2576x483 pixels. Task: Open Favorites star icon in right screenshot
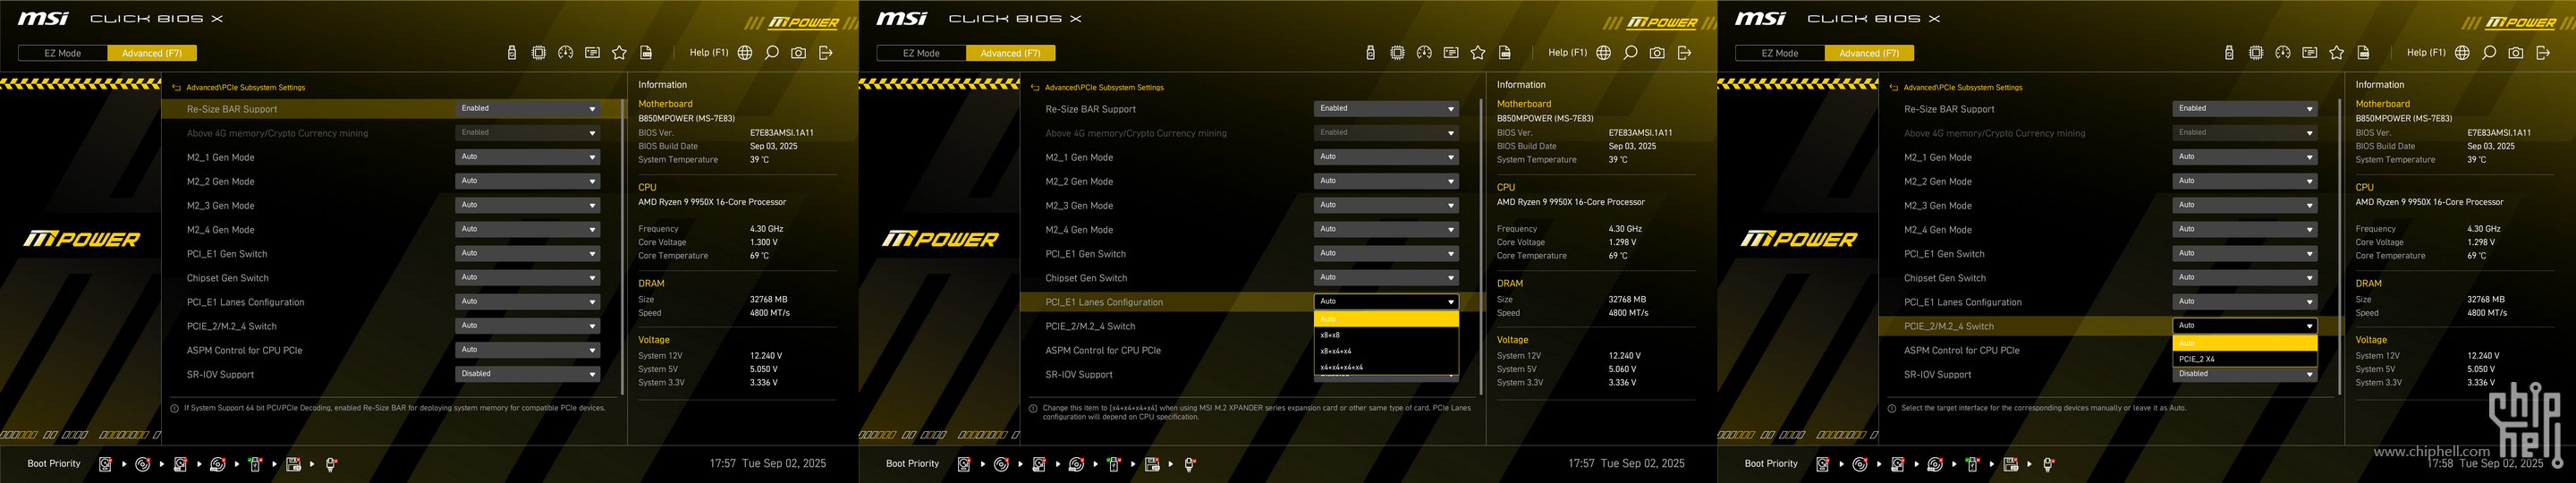point(2336,53)
